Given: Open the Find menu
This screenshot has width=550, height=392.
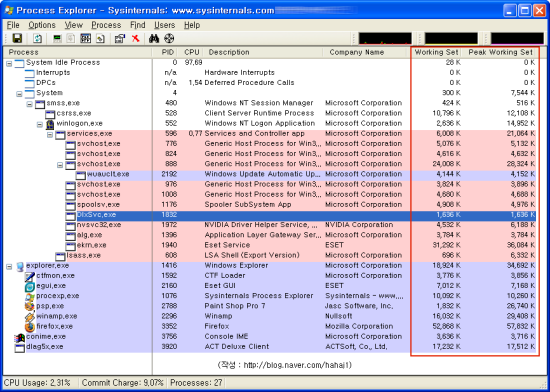Looking at the screenshot, I should [138, 25].
